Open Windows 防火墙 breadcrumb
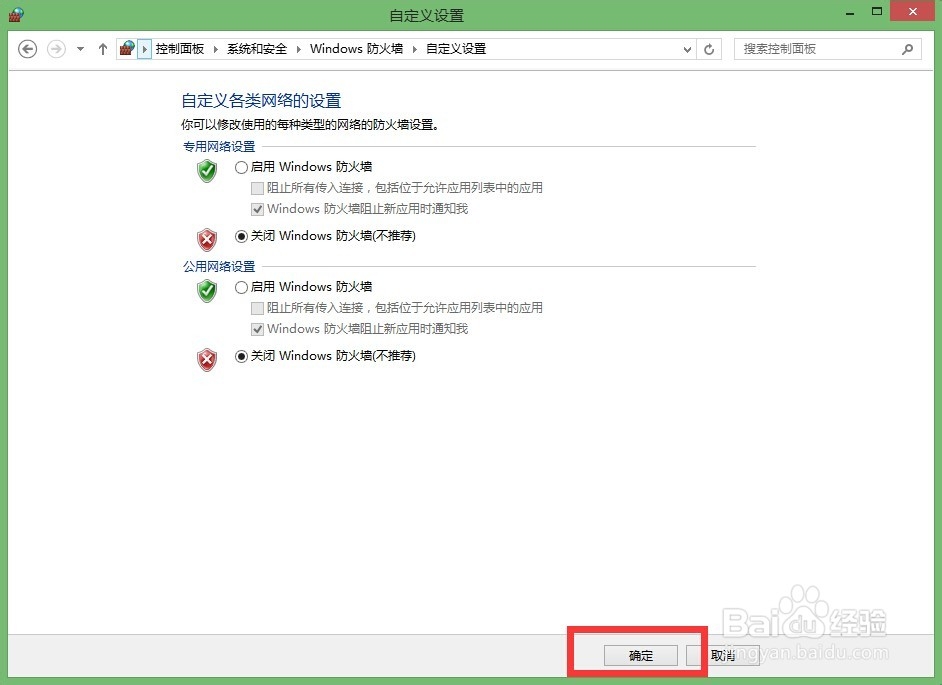 356,49
